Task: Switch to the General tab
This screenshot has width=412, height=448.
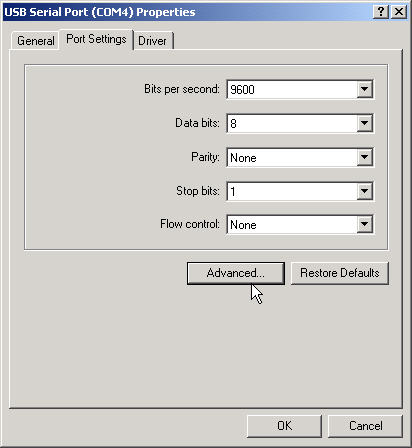Action: tap(36, 41)
